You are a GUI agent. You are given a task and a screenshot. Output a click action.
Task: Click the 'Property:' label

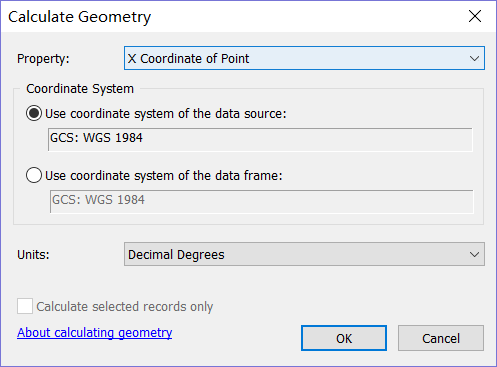coord(43,59)
